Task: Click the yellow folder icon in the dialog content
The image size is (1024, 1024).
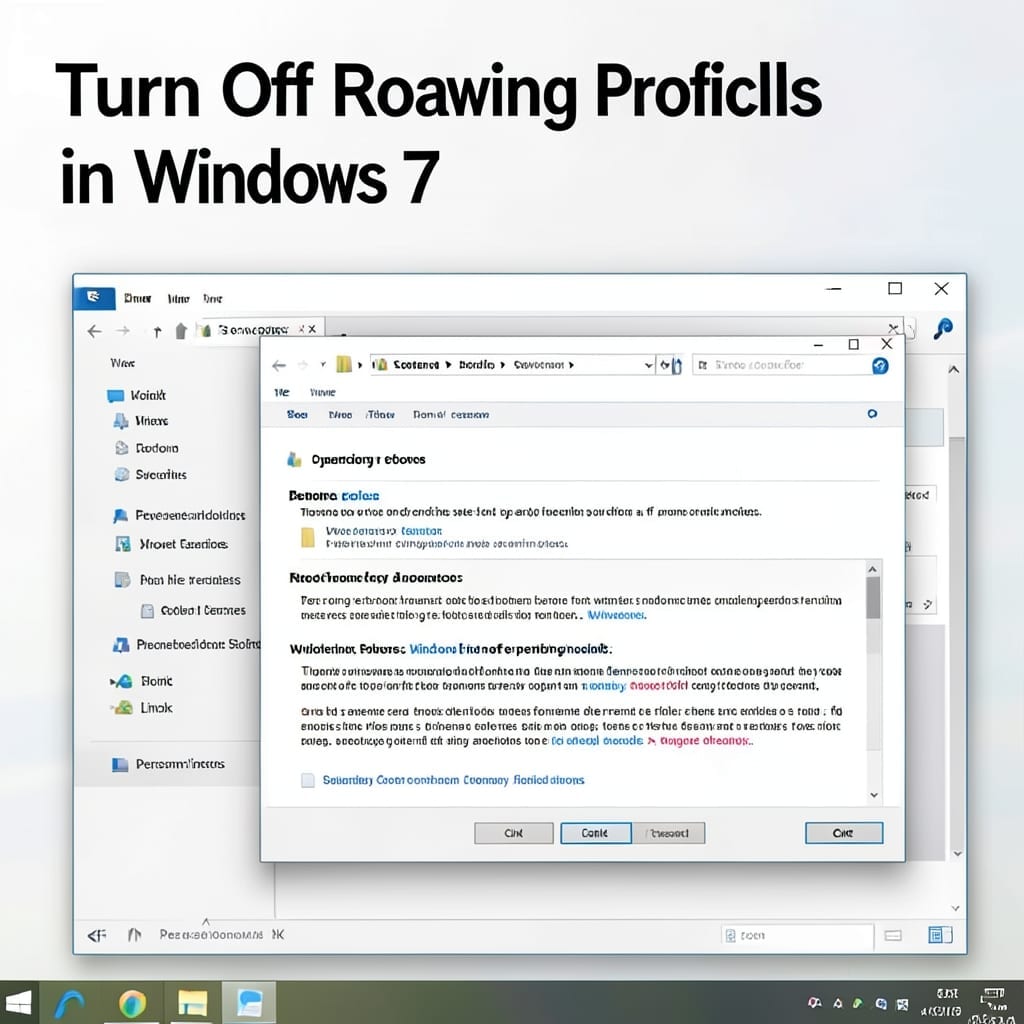Action: click(x=308, y=537)
